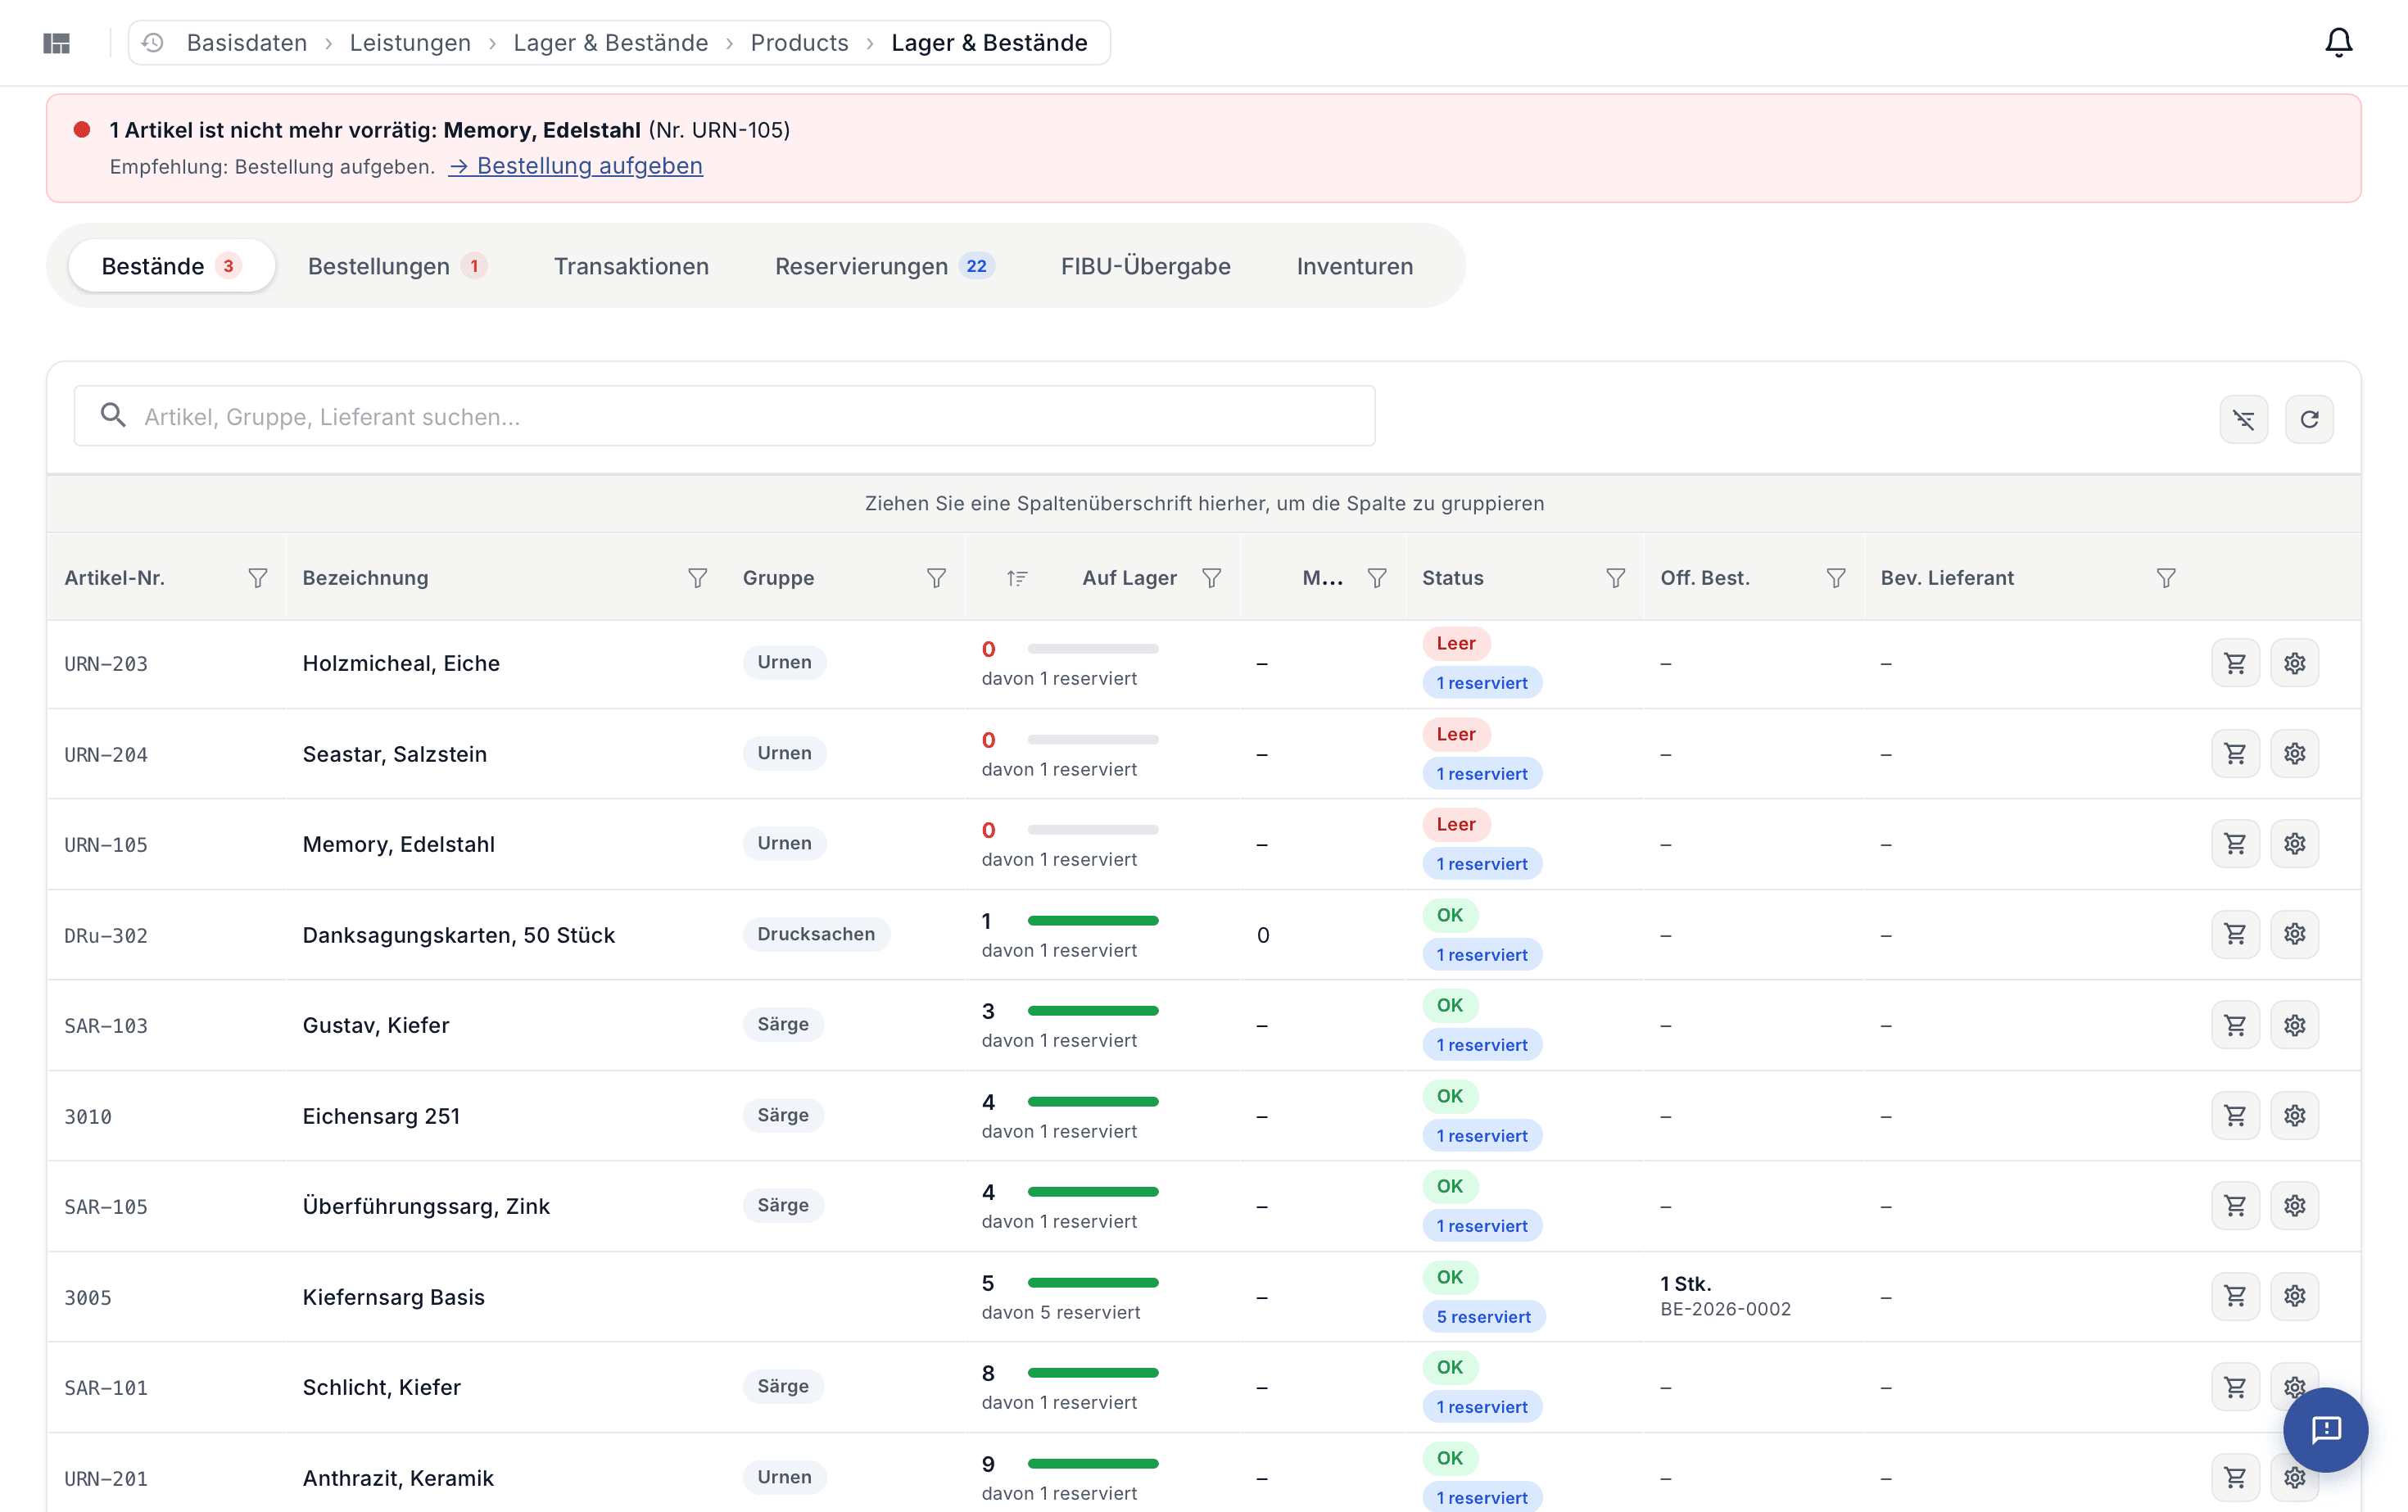Open filter for Off. Best. column
This screenshot has width=2408, height=1512.
coord(1836,578)
